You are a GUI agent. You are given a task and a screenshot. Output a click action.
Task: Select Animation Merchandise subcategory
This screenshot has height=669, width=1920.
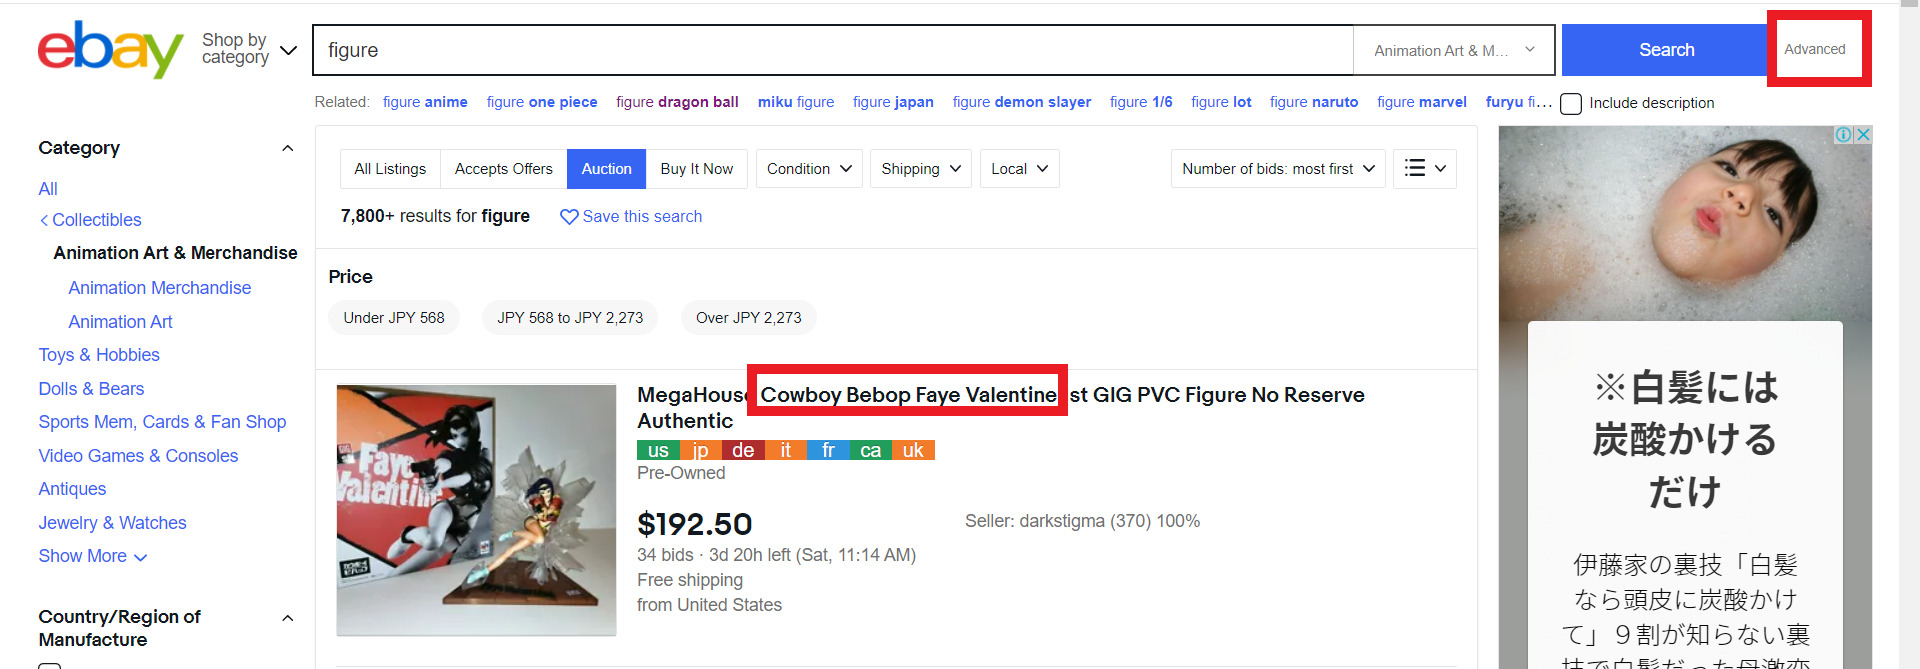160,288
